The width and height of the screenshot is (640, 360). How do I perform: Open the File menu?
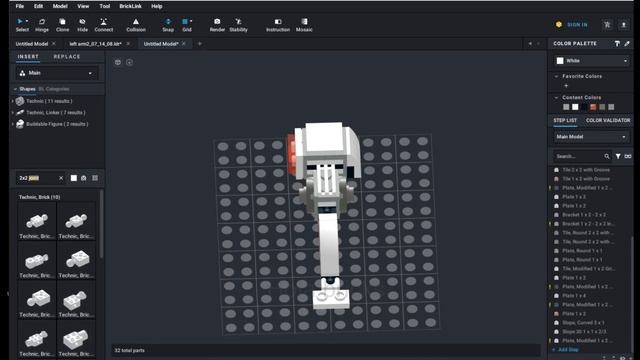tap(20, 6)
